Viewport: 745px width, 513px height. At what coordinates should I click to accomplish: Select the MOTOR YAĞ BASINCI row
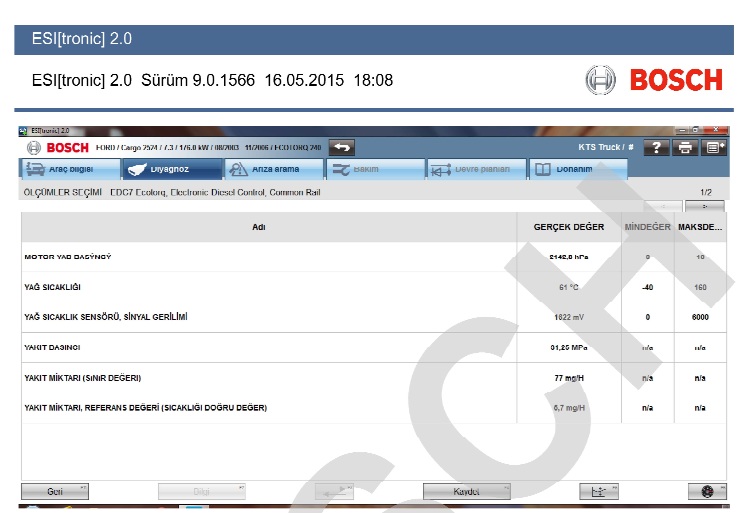[373, 257]
